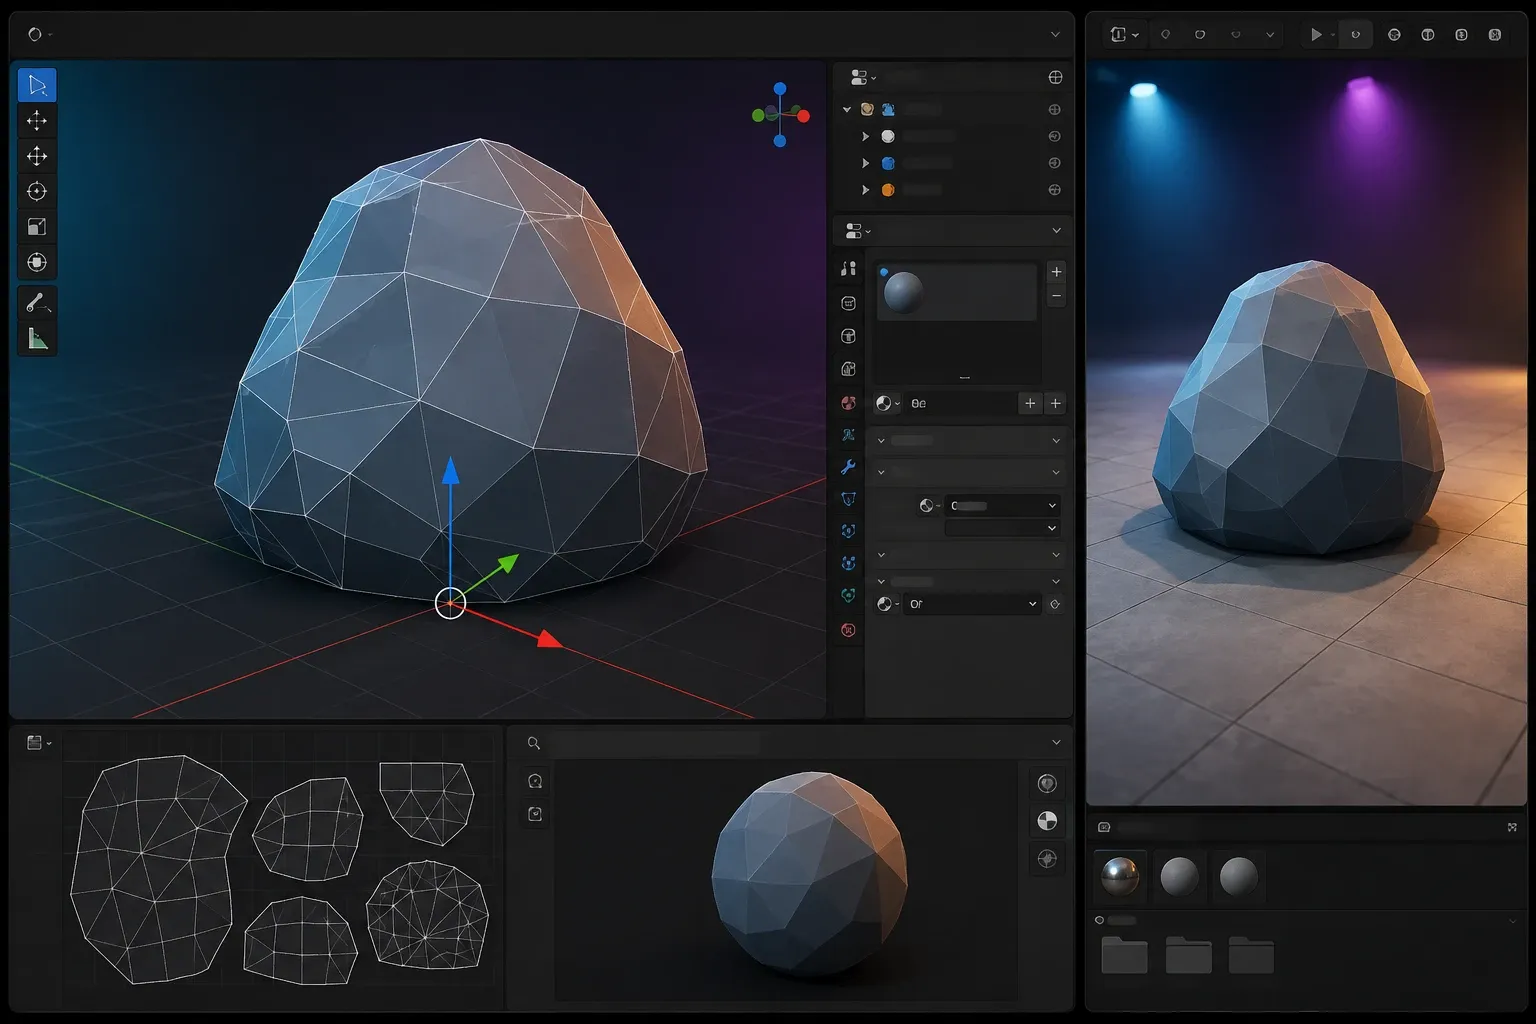The image size is (1536, 1024).
Task: Select the Measure ruler tool
Action: point(37,338)
